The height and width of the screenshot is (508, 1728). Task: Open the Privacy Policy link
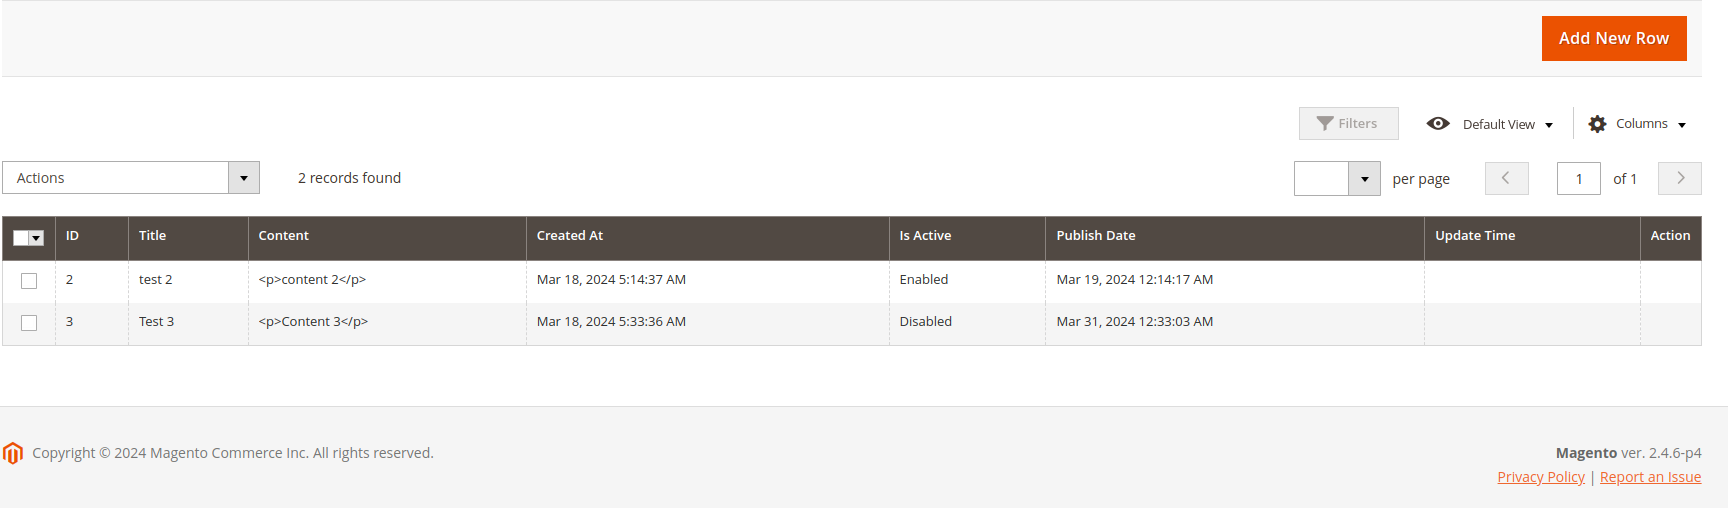tap(1540, 477)
